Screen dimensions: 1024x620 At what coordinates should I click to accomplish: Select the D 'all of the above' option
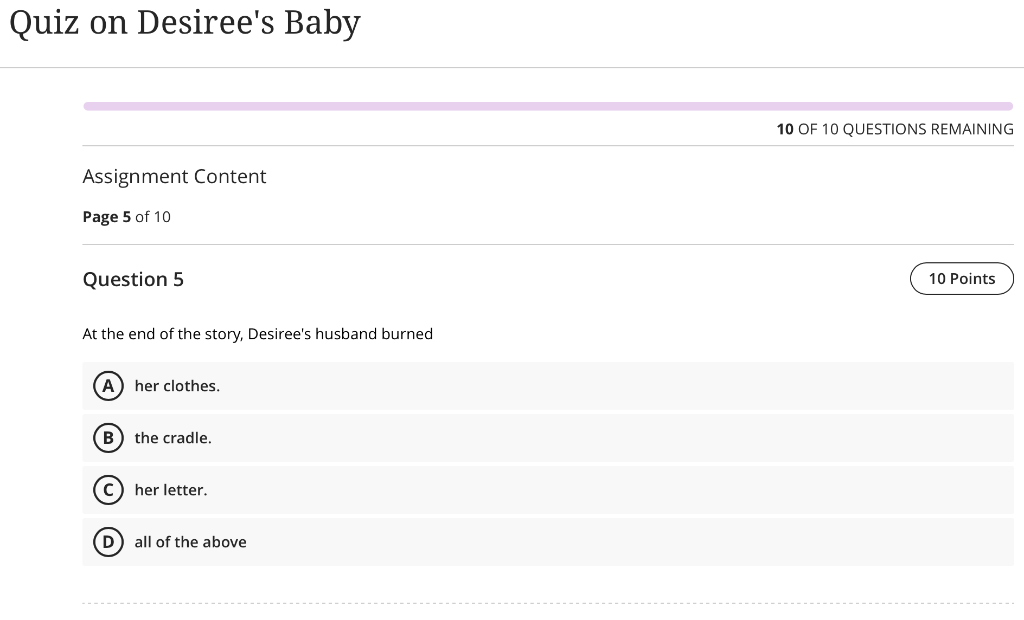tap(108, 542)
